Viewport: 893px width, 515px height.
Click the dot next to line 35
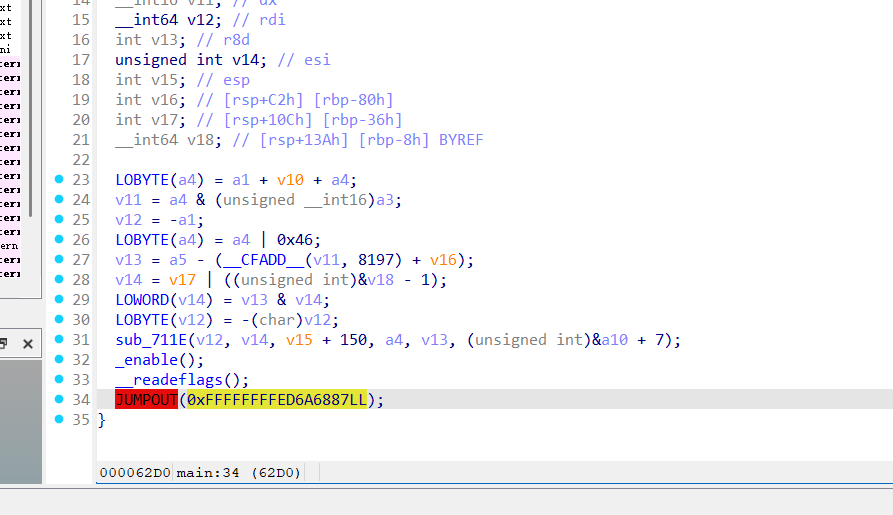coord(58,420)
